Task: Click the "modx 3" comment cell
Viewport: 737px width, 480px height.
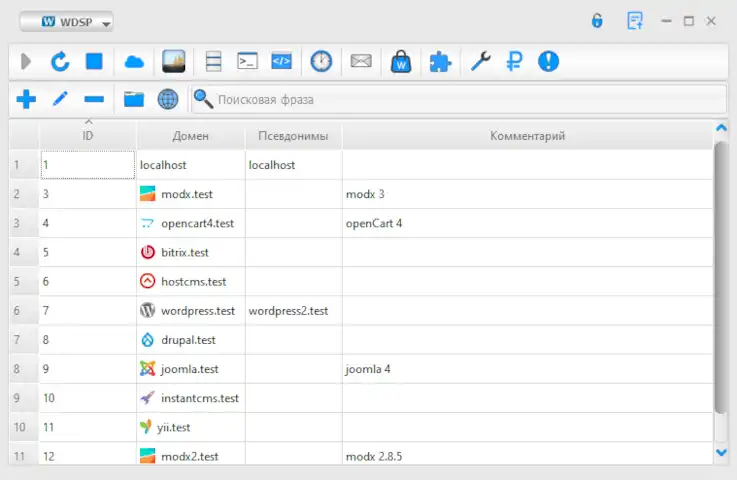Action: (527, 194)
